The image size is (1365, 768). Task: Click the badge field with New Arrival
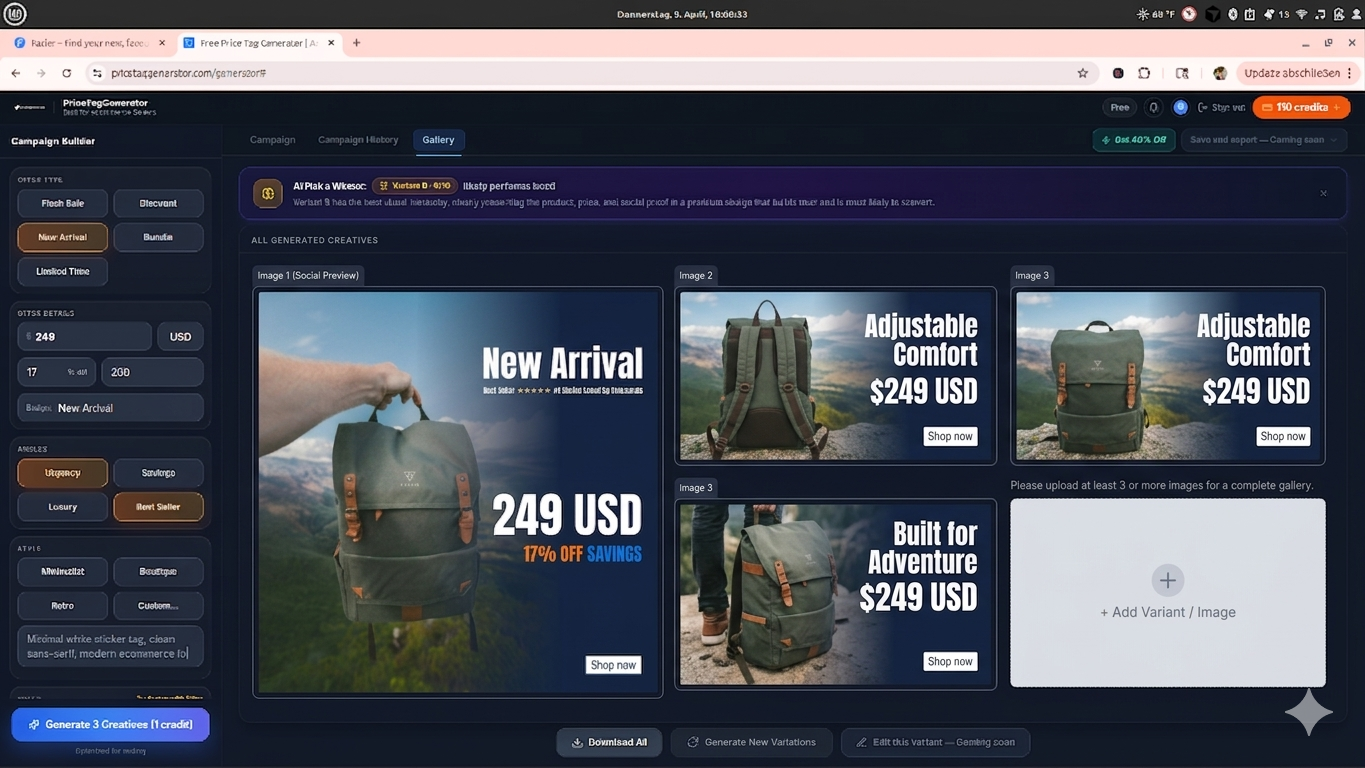(110, 408)
